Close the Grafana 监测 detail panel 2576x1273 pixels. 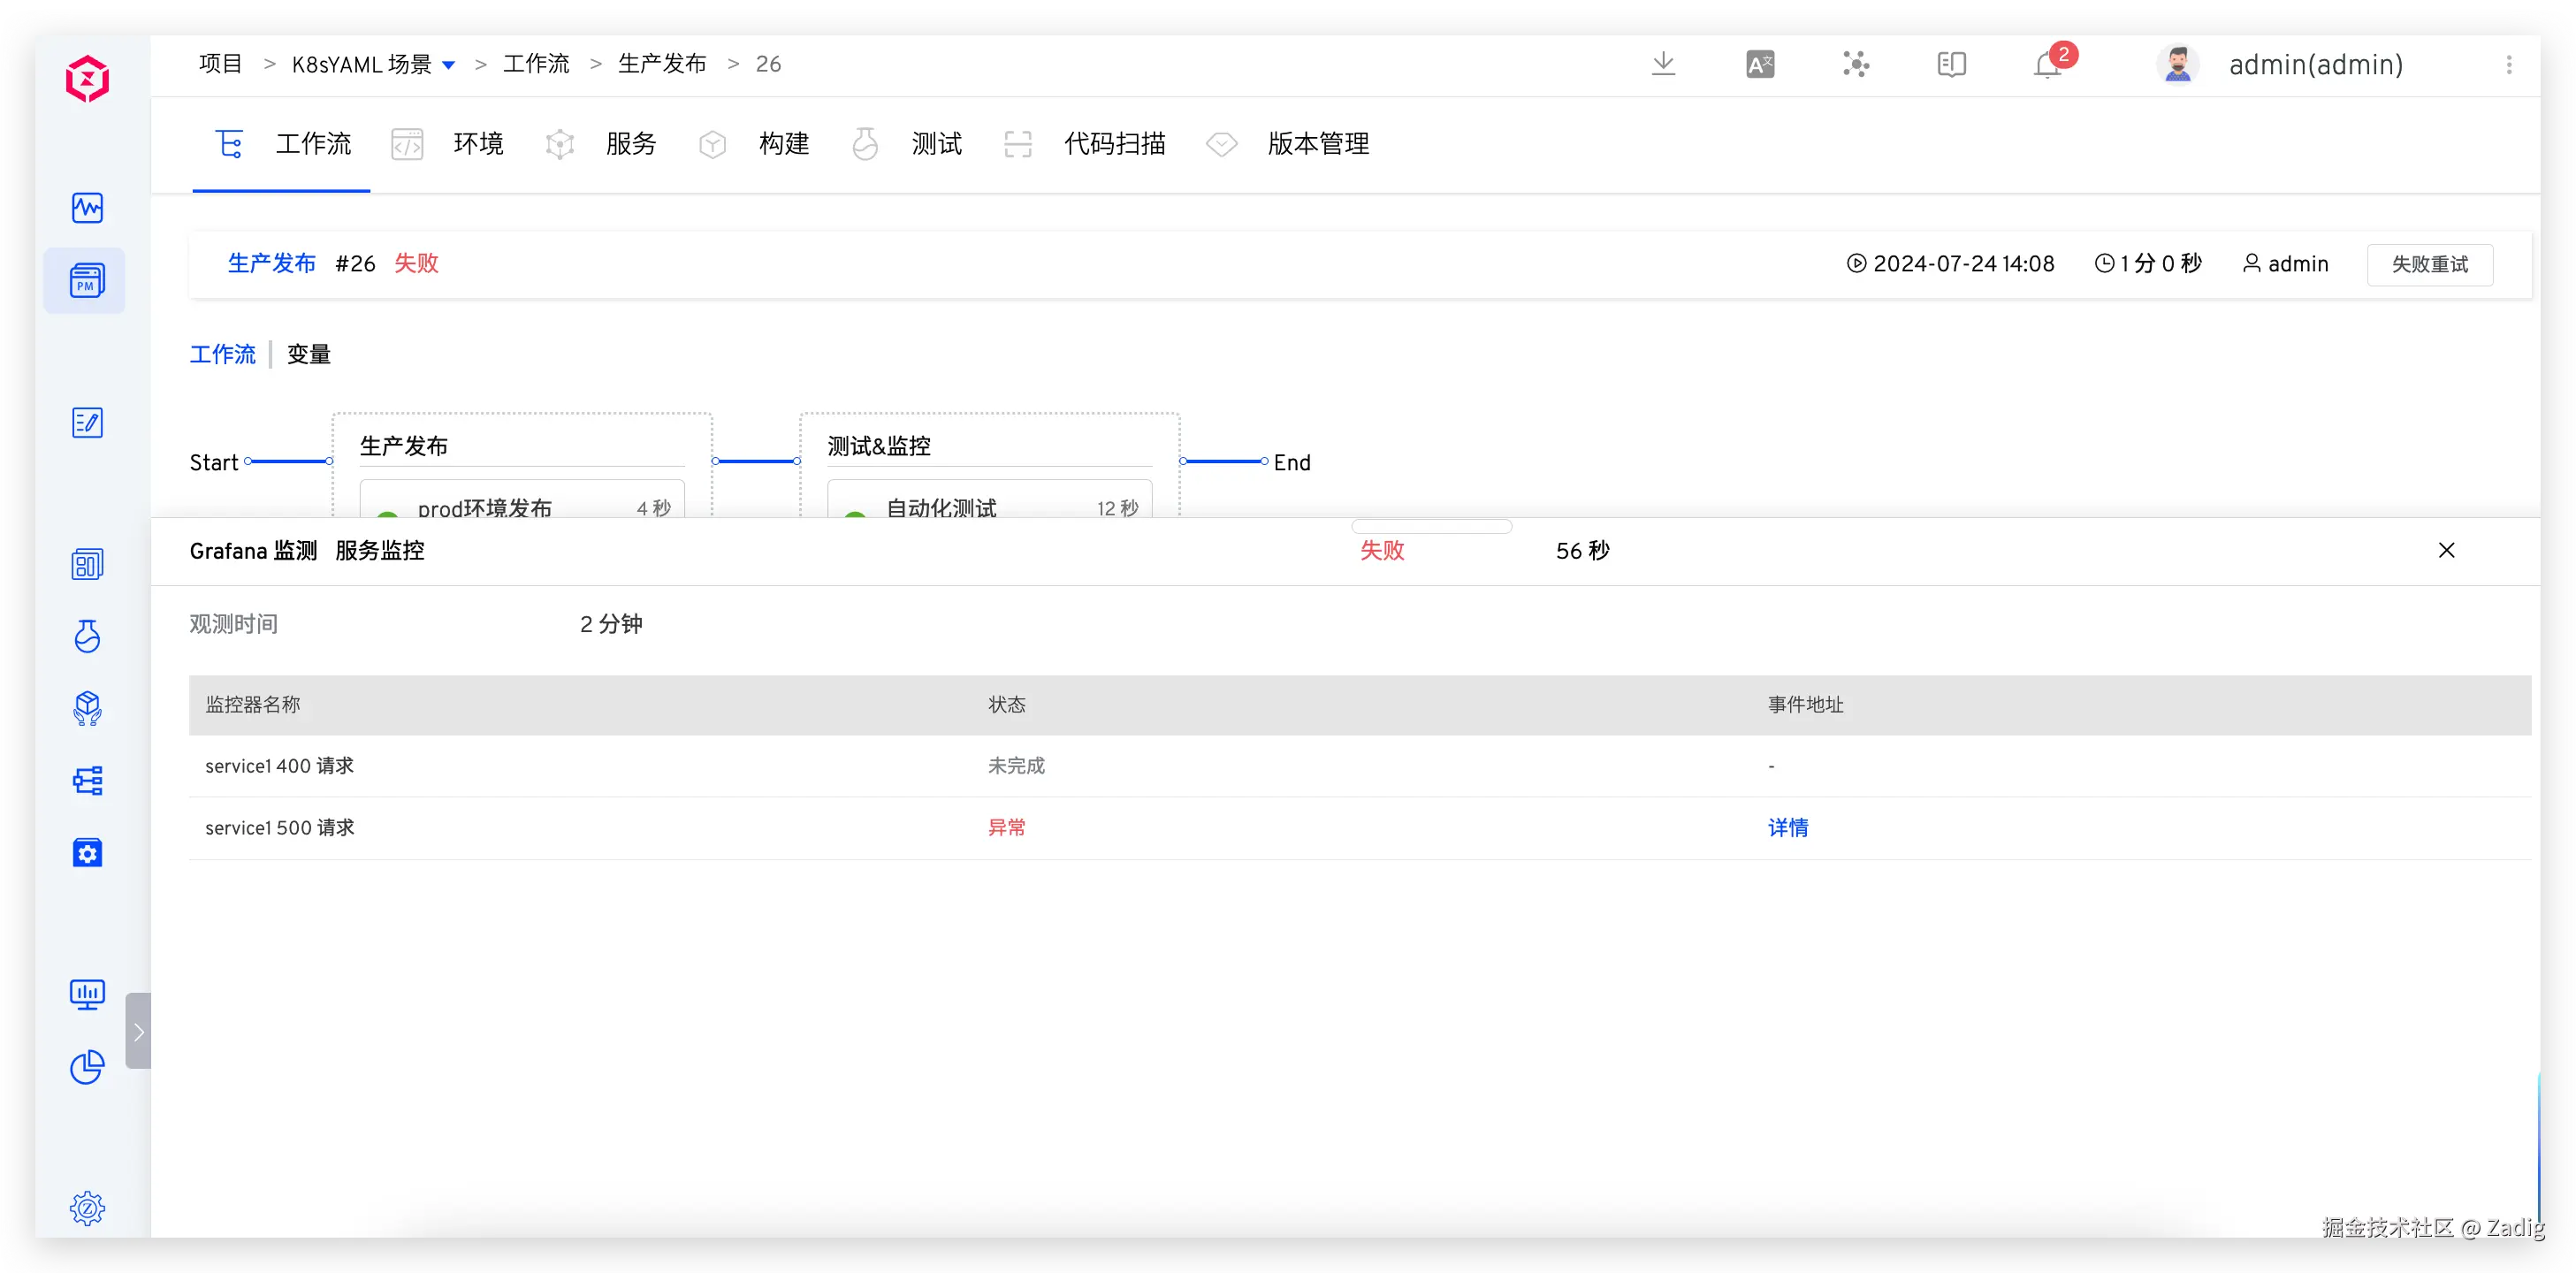point(2446,550)
